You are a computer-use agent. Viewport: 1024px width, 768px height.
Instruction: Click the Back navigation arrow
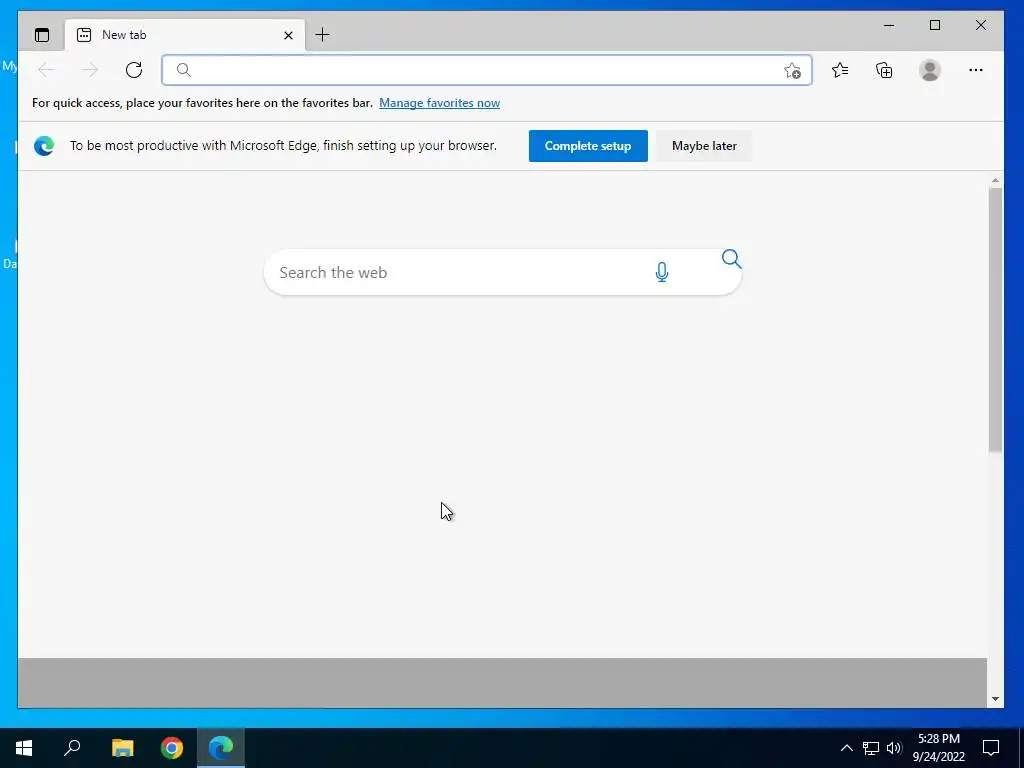[x=46, y=70]
